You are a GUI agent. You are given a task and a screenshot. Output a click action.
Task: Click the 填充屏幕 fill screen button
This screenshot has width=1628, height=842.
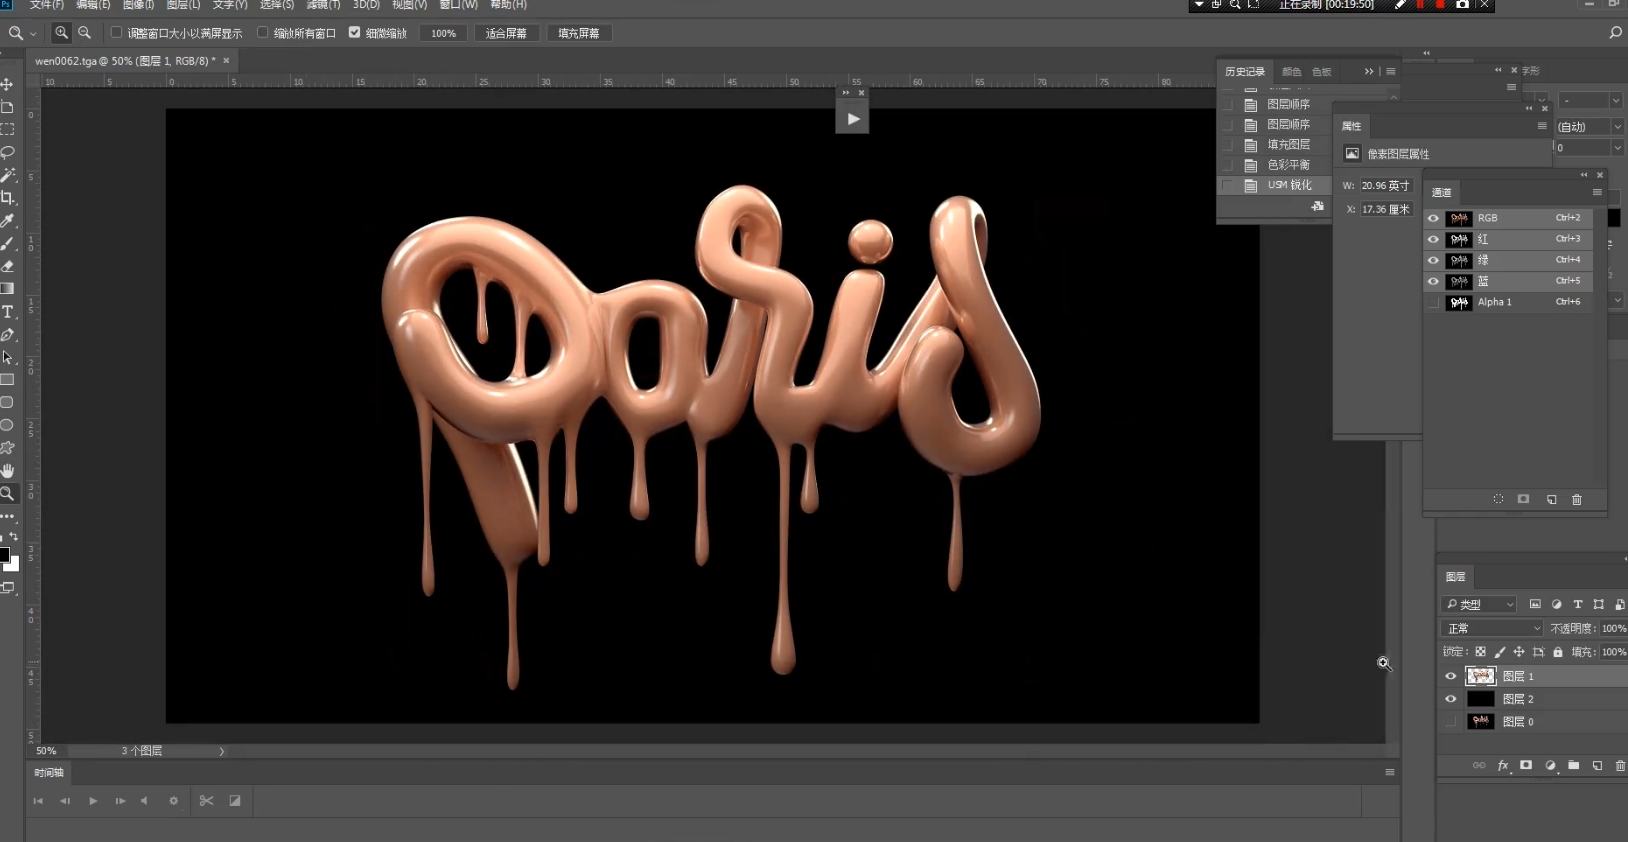point(578,33)
